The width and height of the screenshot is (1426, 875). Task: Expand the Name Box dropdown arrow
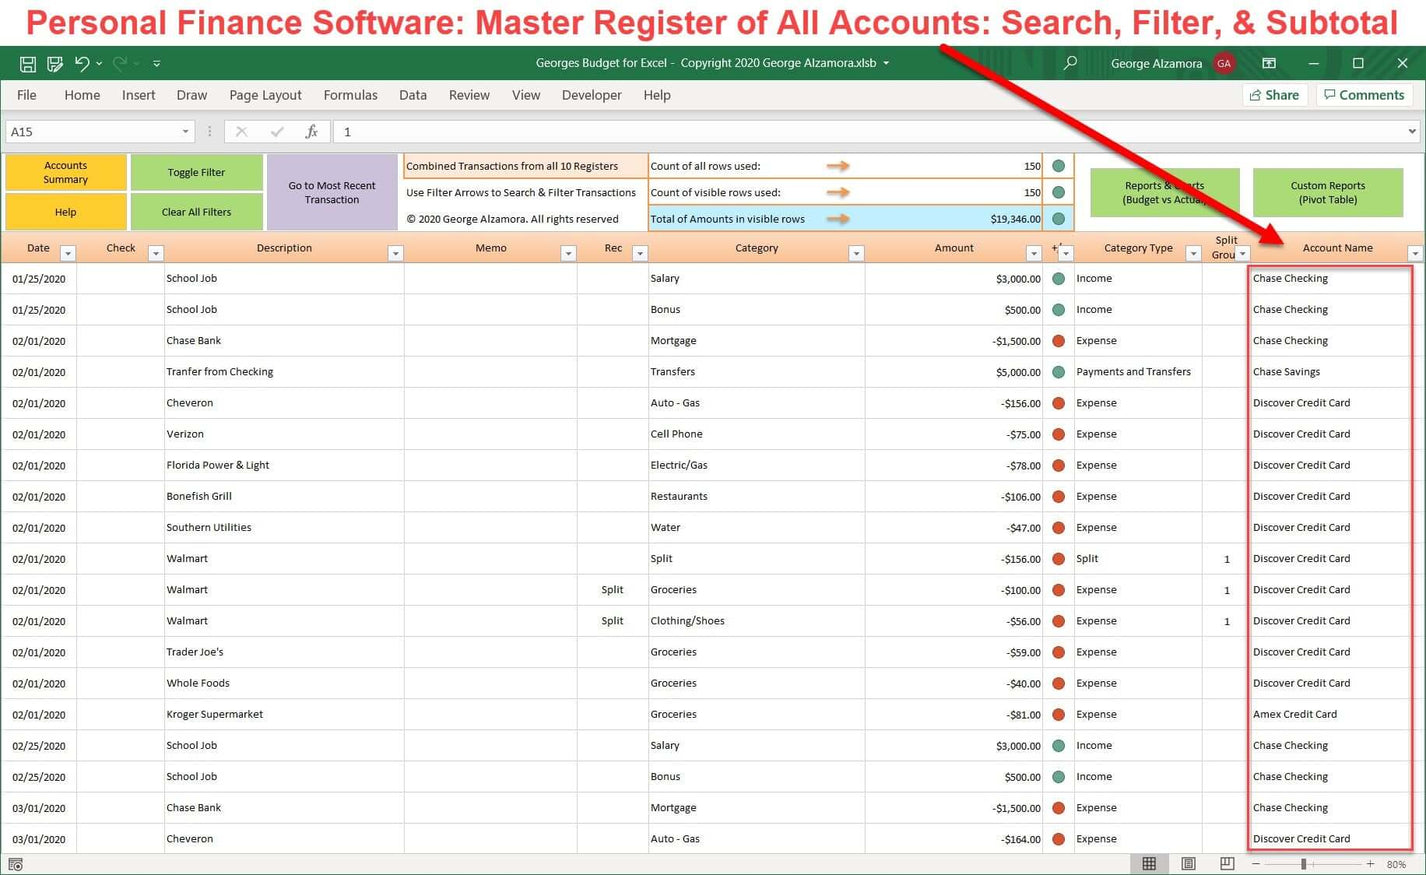(x=185, y=131)
